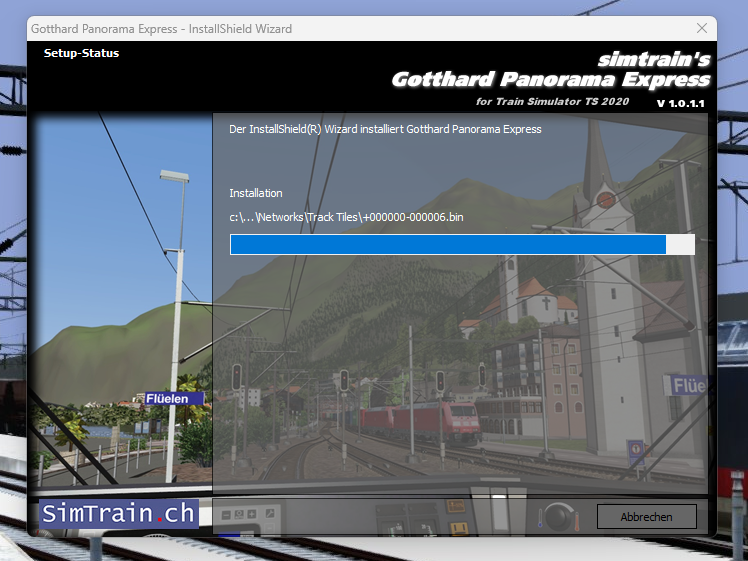
Task: Click the Gotthard Panorama Express logo text
Action: [551, 79]
